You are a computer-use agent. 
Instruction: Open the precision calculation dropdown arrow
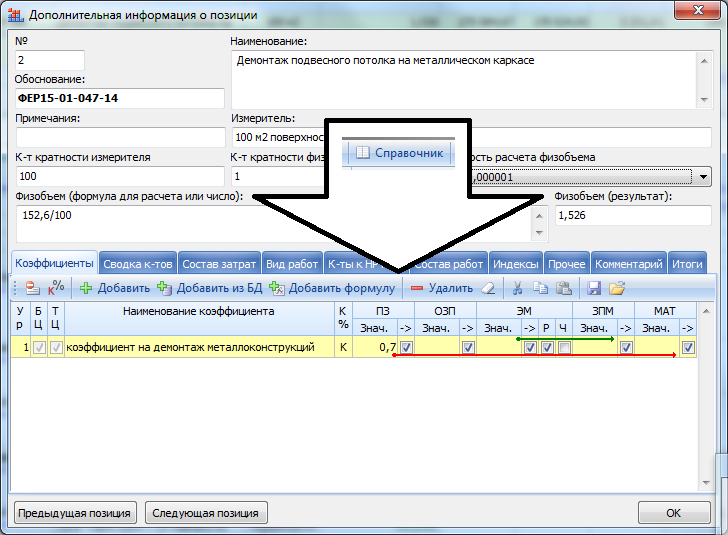704,177
